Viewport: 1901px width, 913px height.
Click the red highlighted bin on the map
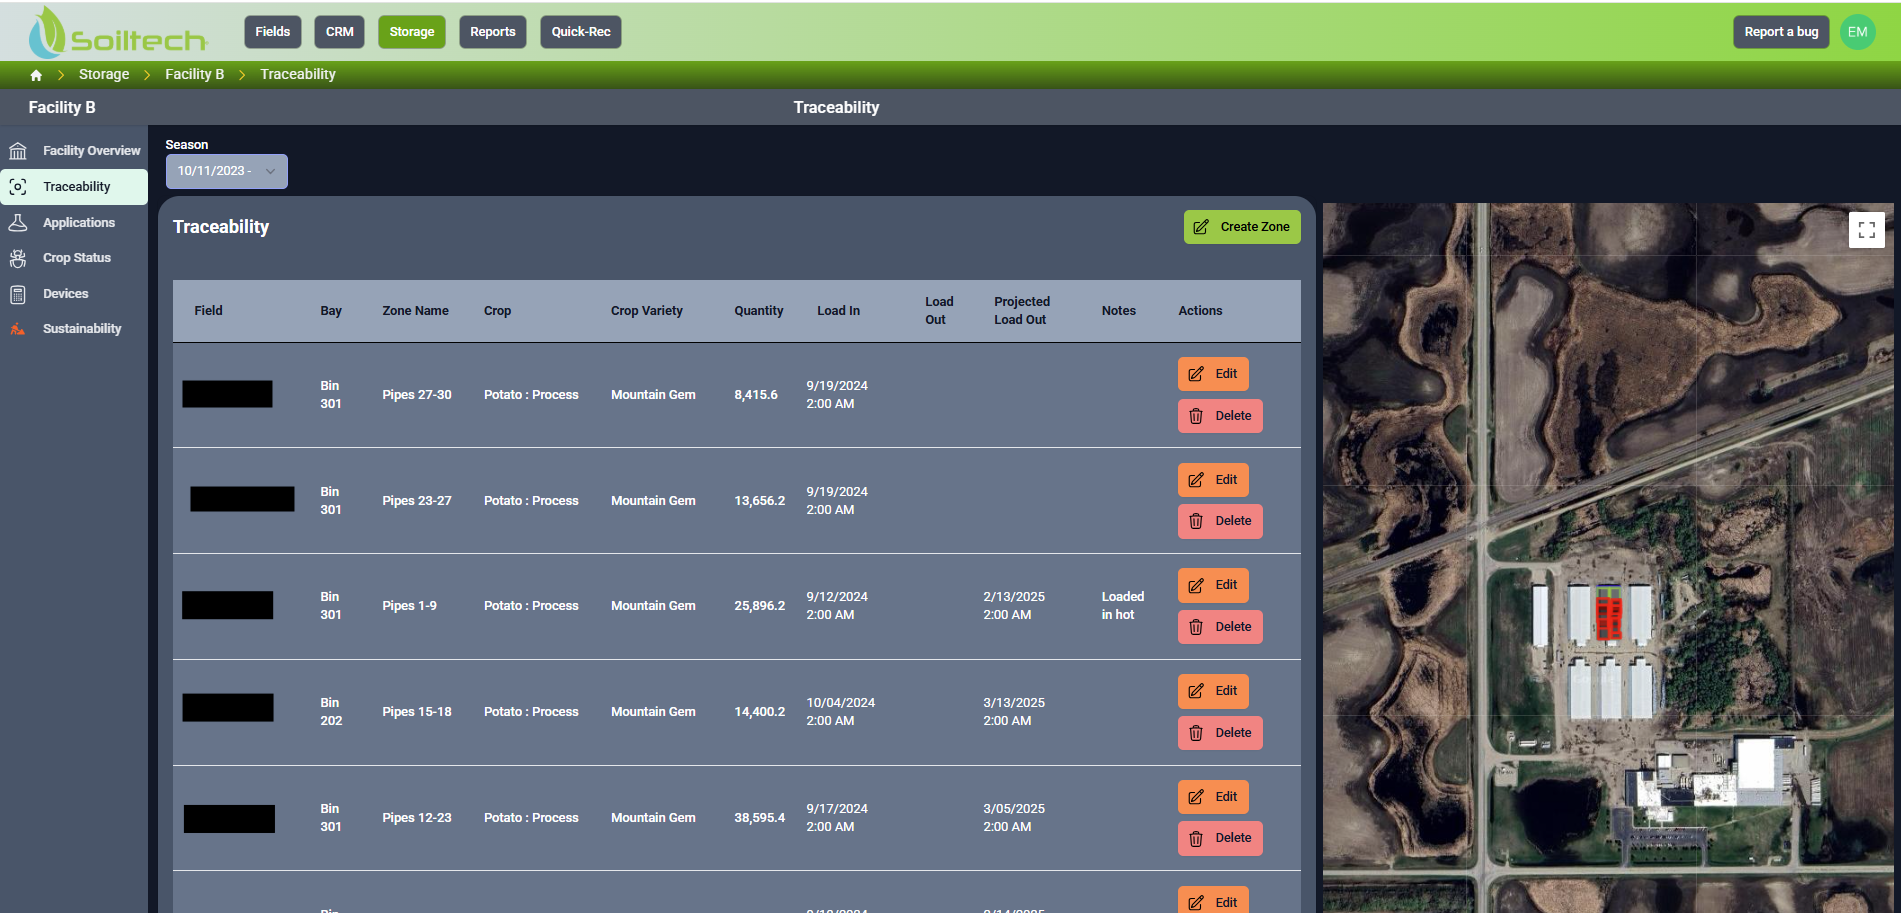pyautogui.click(x=1608, y=618)
